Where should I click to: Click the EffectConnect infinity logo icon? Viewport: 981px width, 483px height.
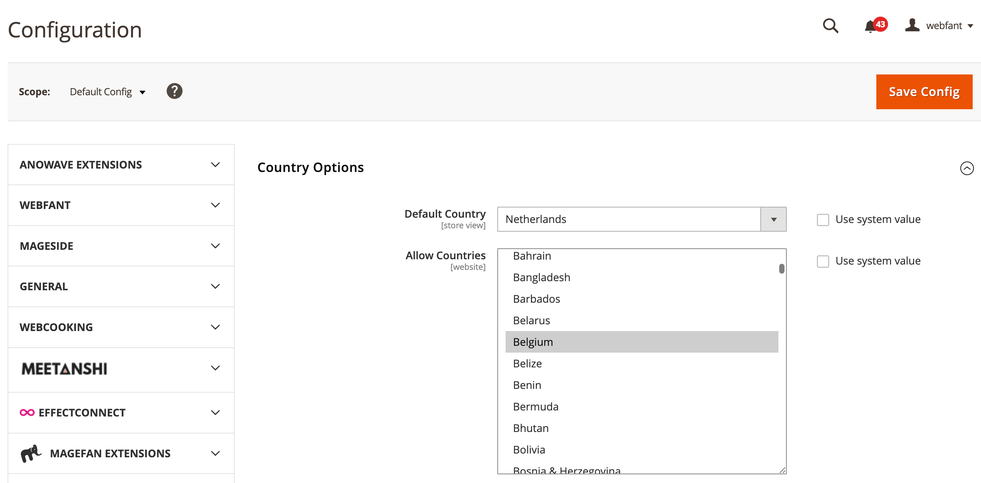pyautogui.click(x=27, y=412)
